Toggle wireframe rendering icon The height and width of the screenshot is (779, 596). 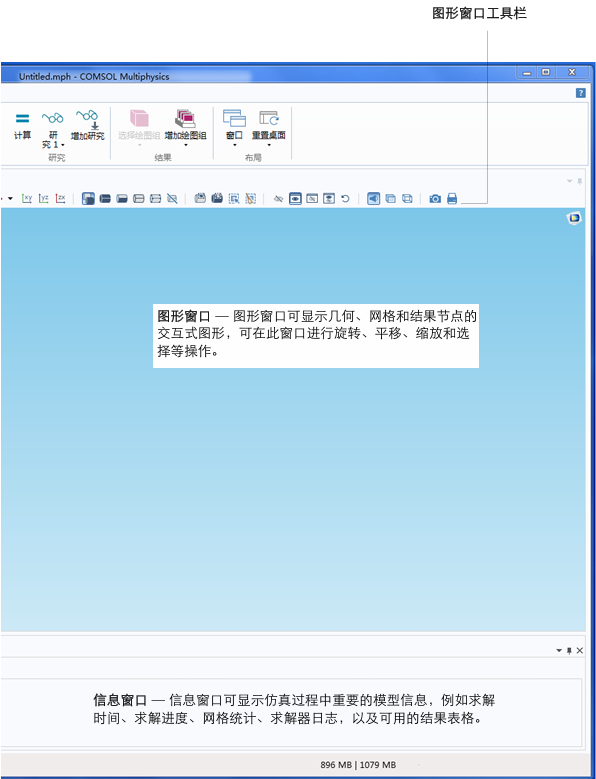pyautogui.click(x=407, y=199)
